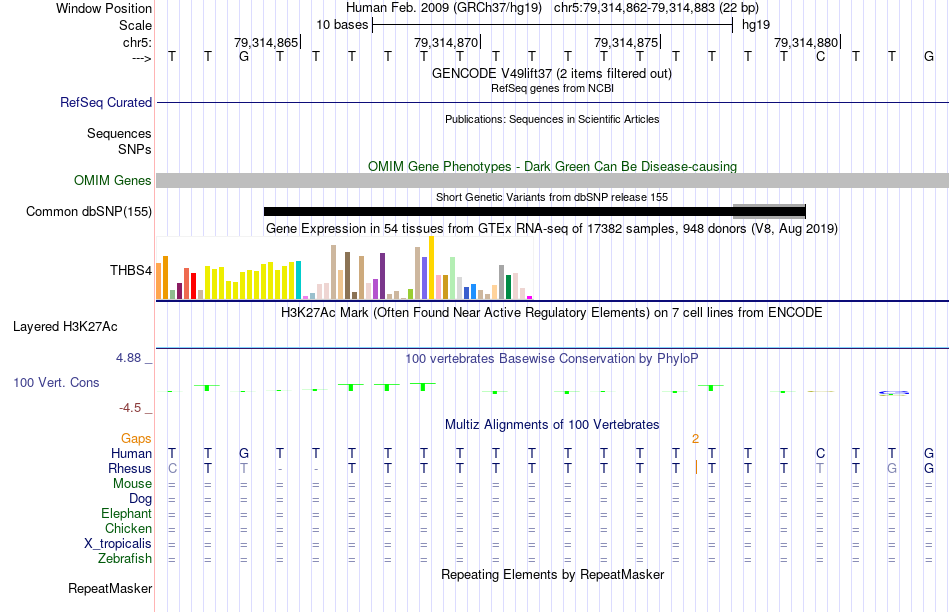Click the H3K27Ac Mark track title
The image size is (950, 612).
click(x=552, y=313)
